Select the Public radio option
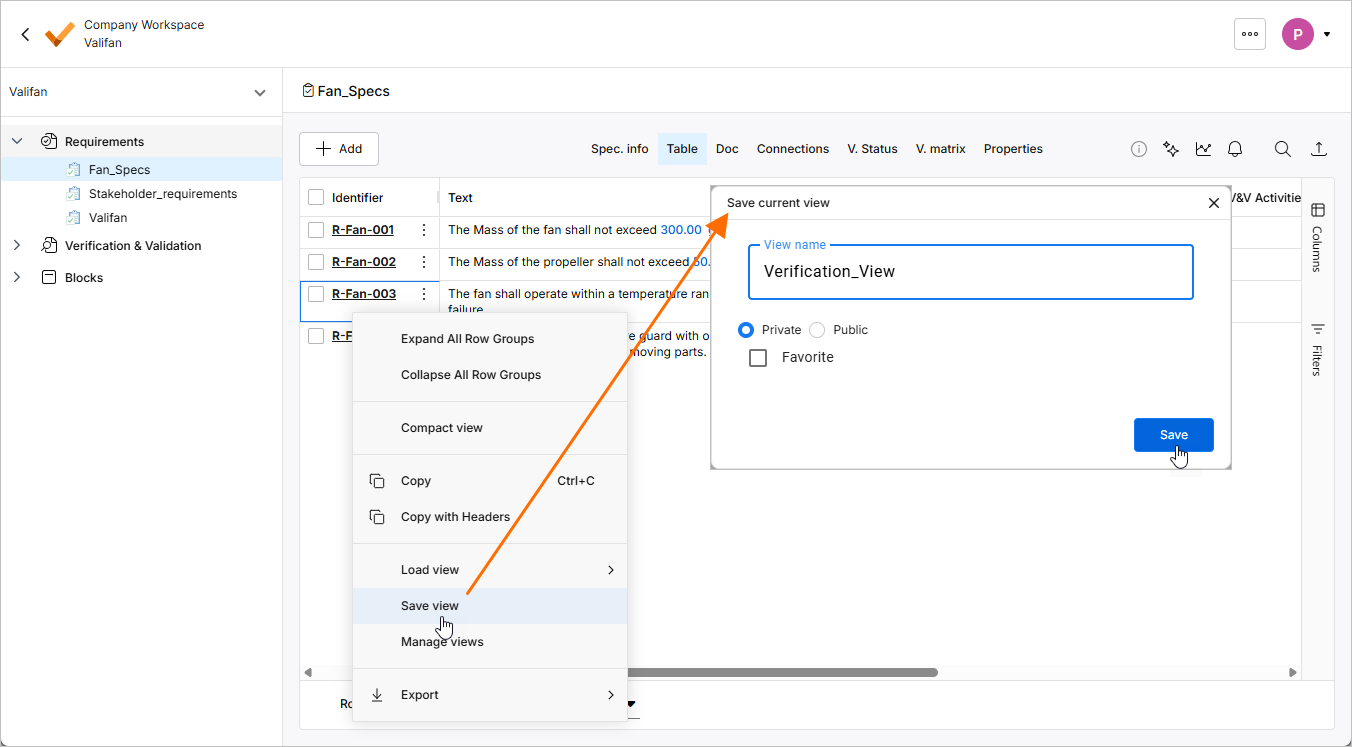The width and height of the screenshot is (1352, 747). pos(817,330)
